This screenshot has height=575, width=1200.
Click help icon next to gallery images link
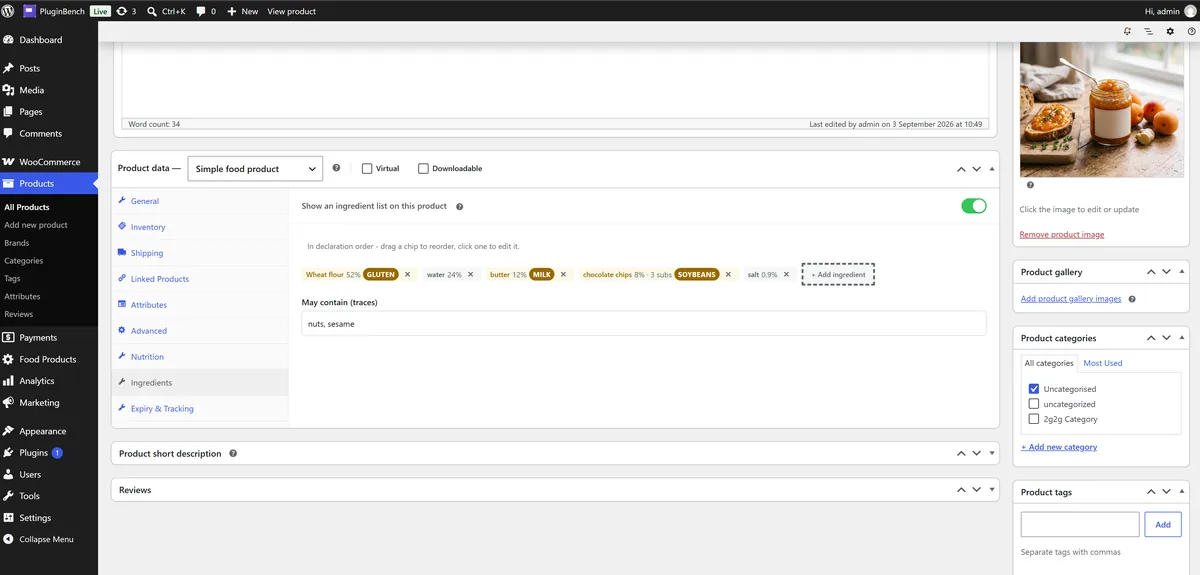point(1132,299)
